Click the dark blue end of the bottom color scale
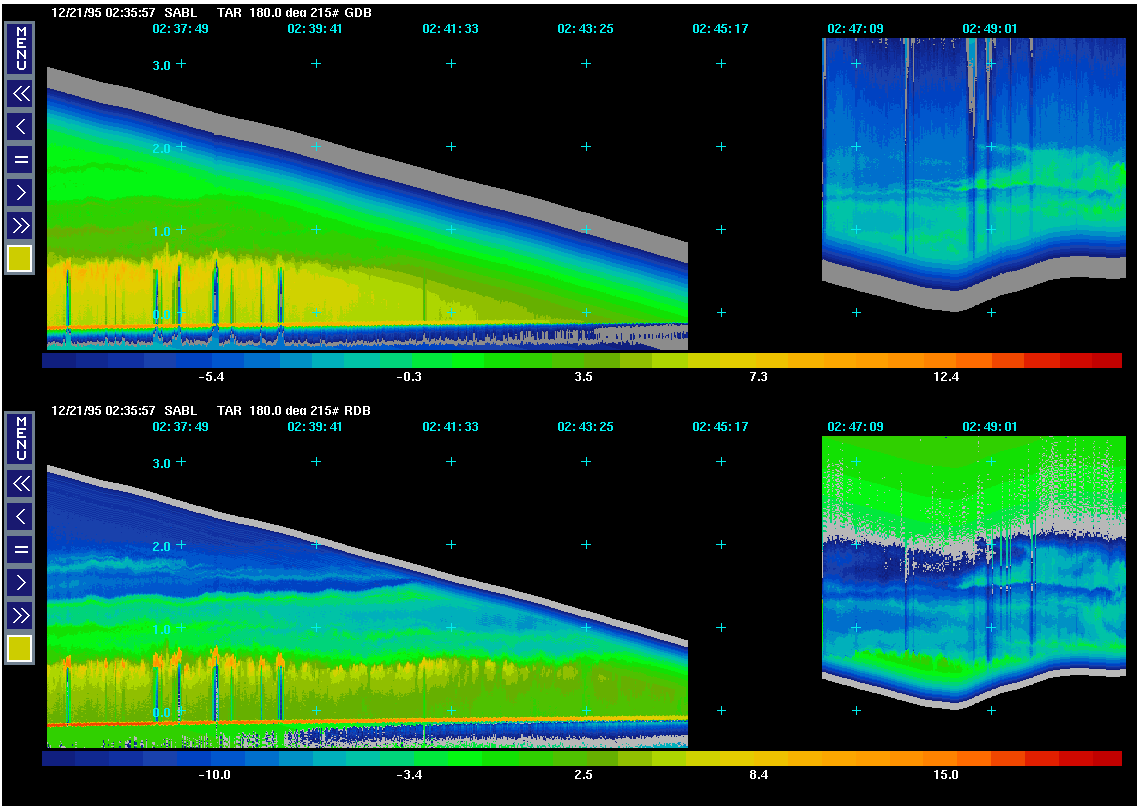Image resolution: width=1141 pixels, height=810 pixels. click(58, 759)
